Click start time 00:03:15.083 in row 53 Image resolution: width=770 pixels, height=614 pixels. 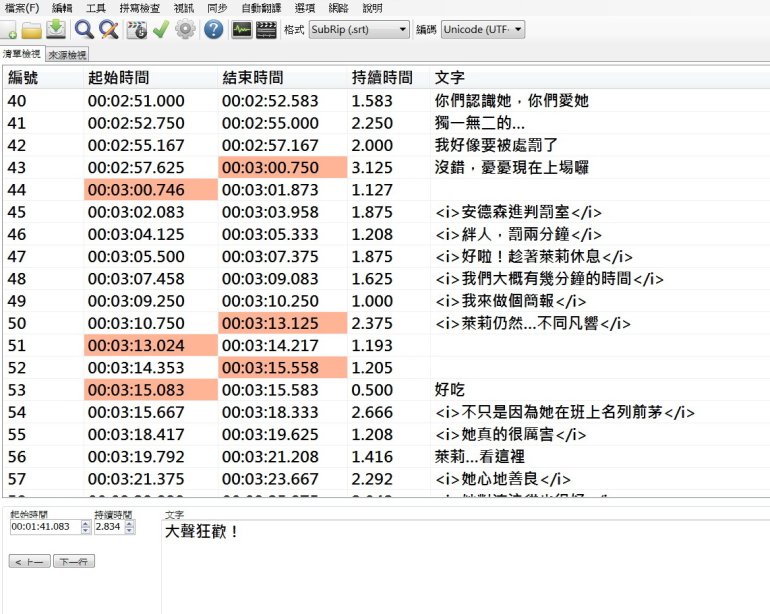click(x=151, y=390)
